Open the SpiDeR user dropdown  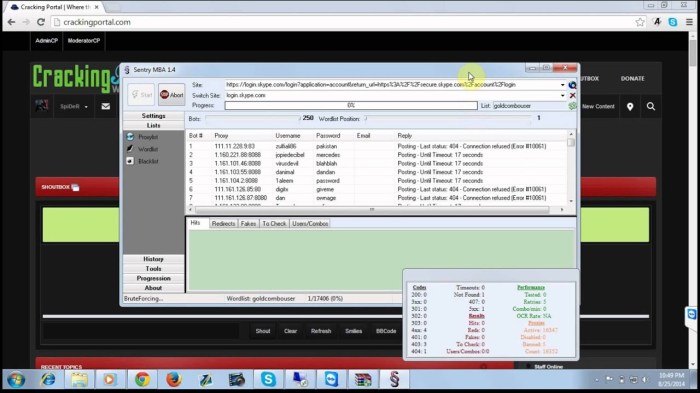point(74,107)
